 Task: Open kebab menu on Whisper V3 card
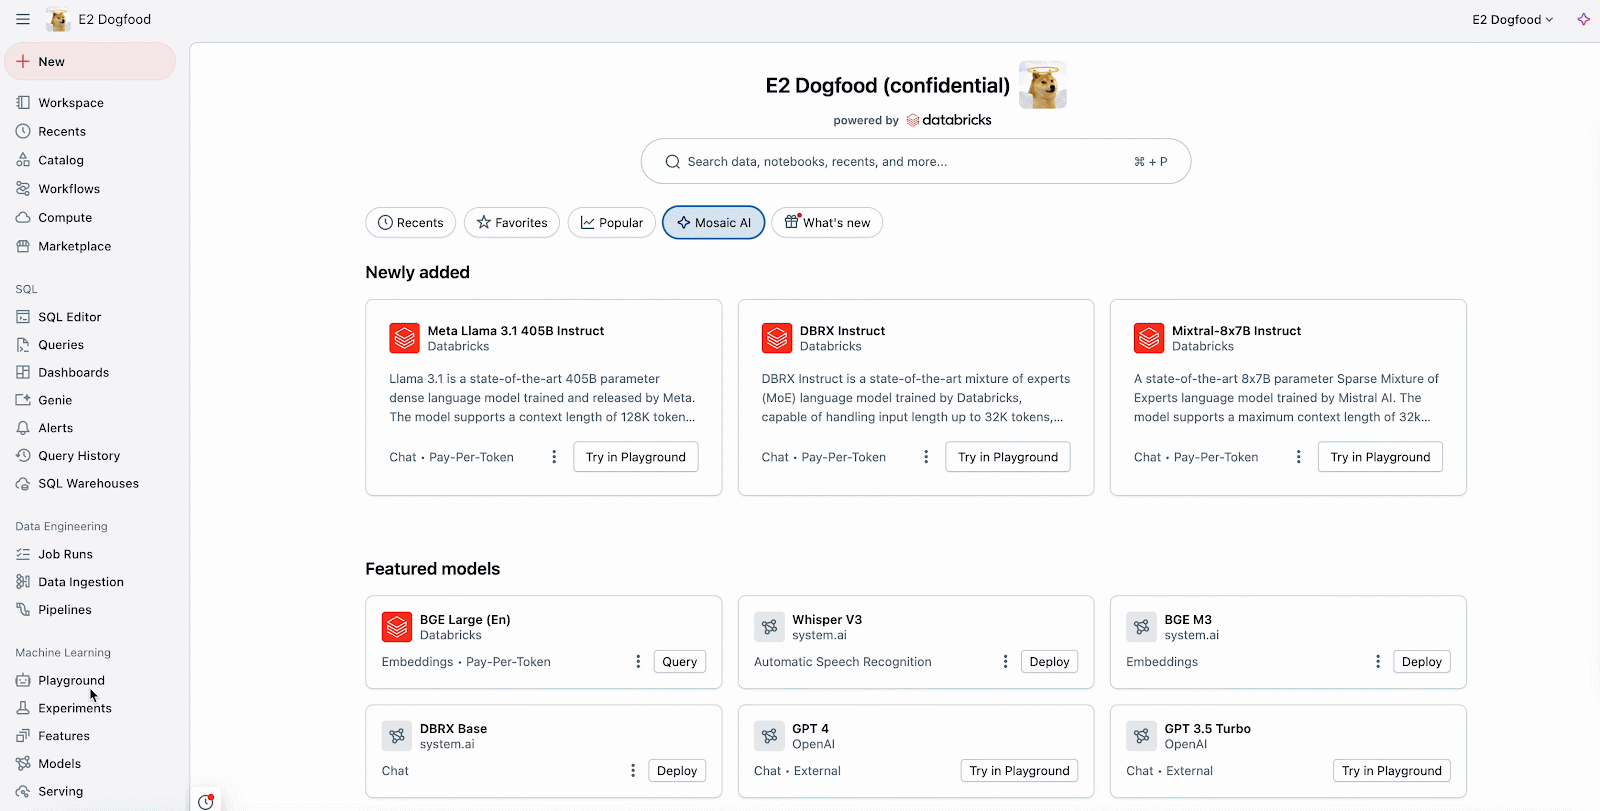[1005, 662]
